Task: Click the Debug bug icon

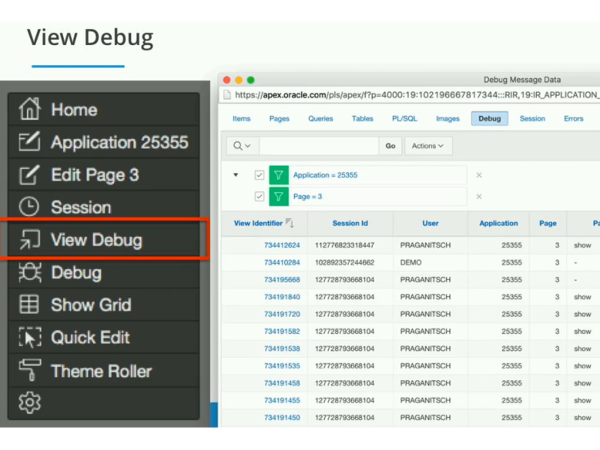Action: 30,272
